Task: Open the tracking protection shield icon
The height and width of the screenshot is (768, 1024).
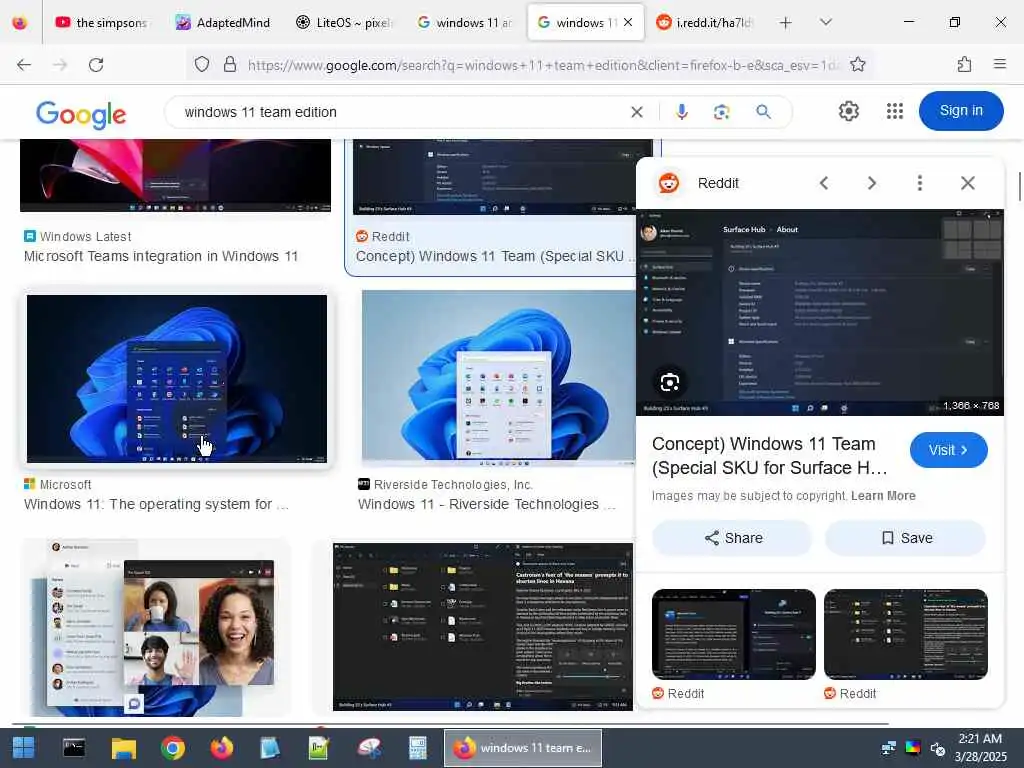Action: click(202, 65)
